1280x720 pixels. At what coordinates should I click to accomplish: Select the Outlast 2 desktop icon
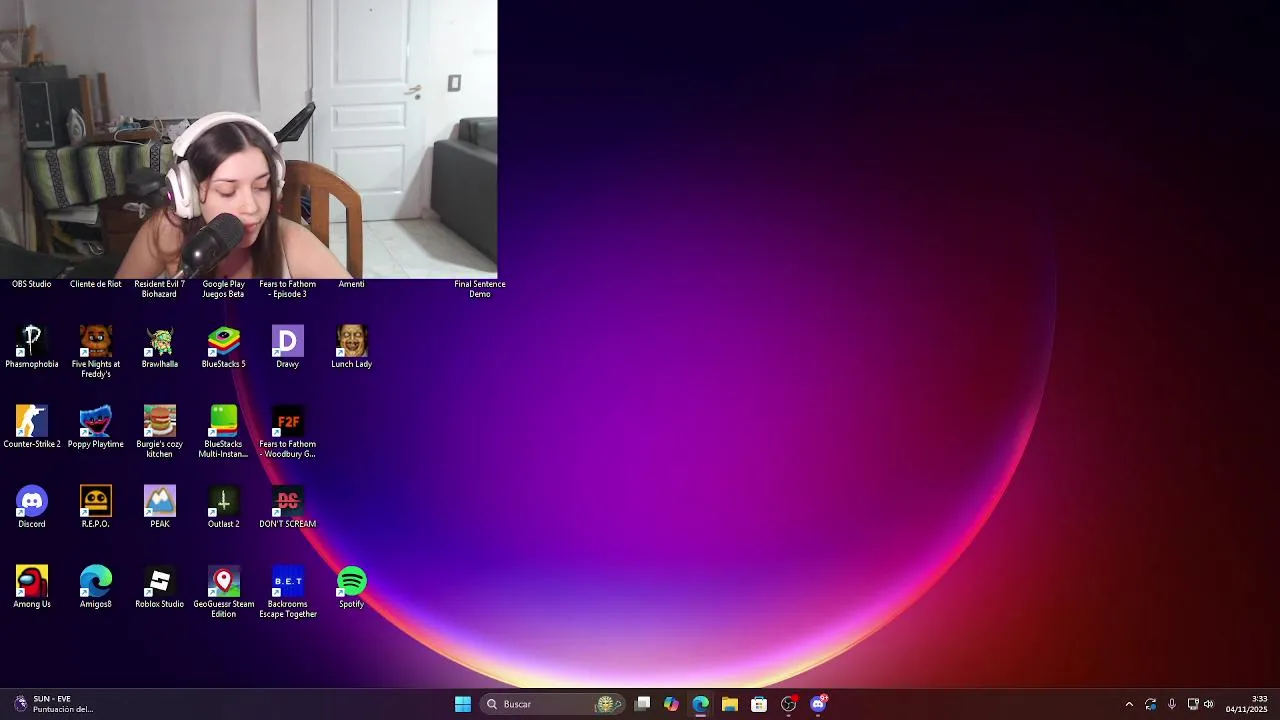(x=224, y=507)
